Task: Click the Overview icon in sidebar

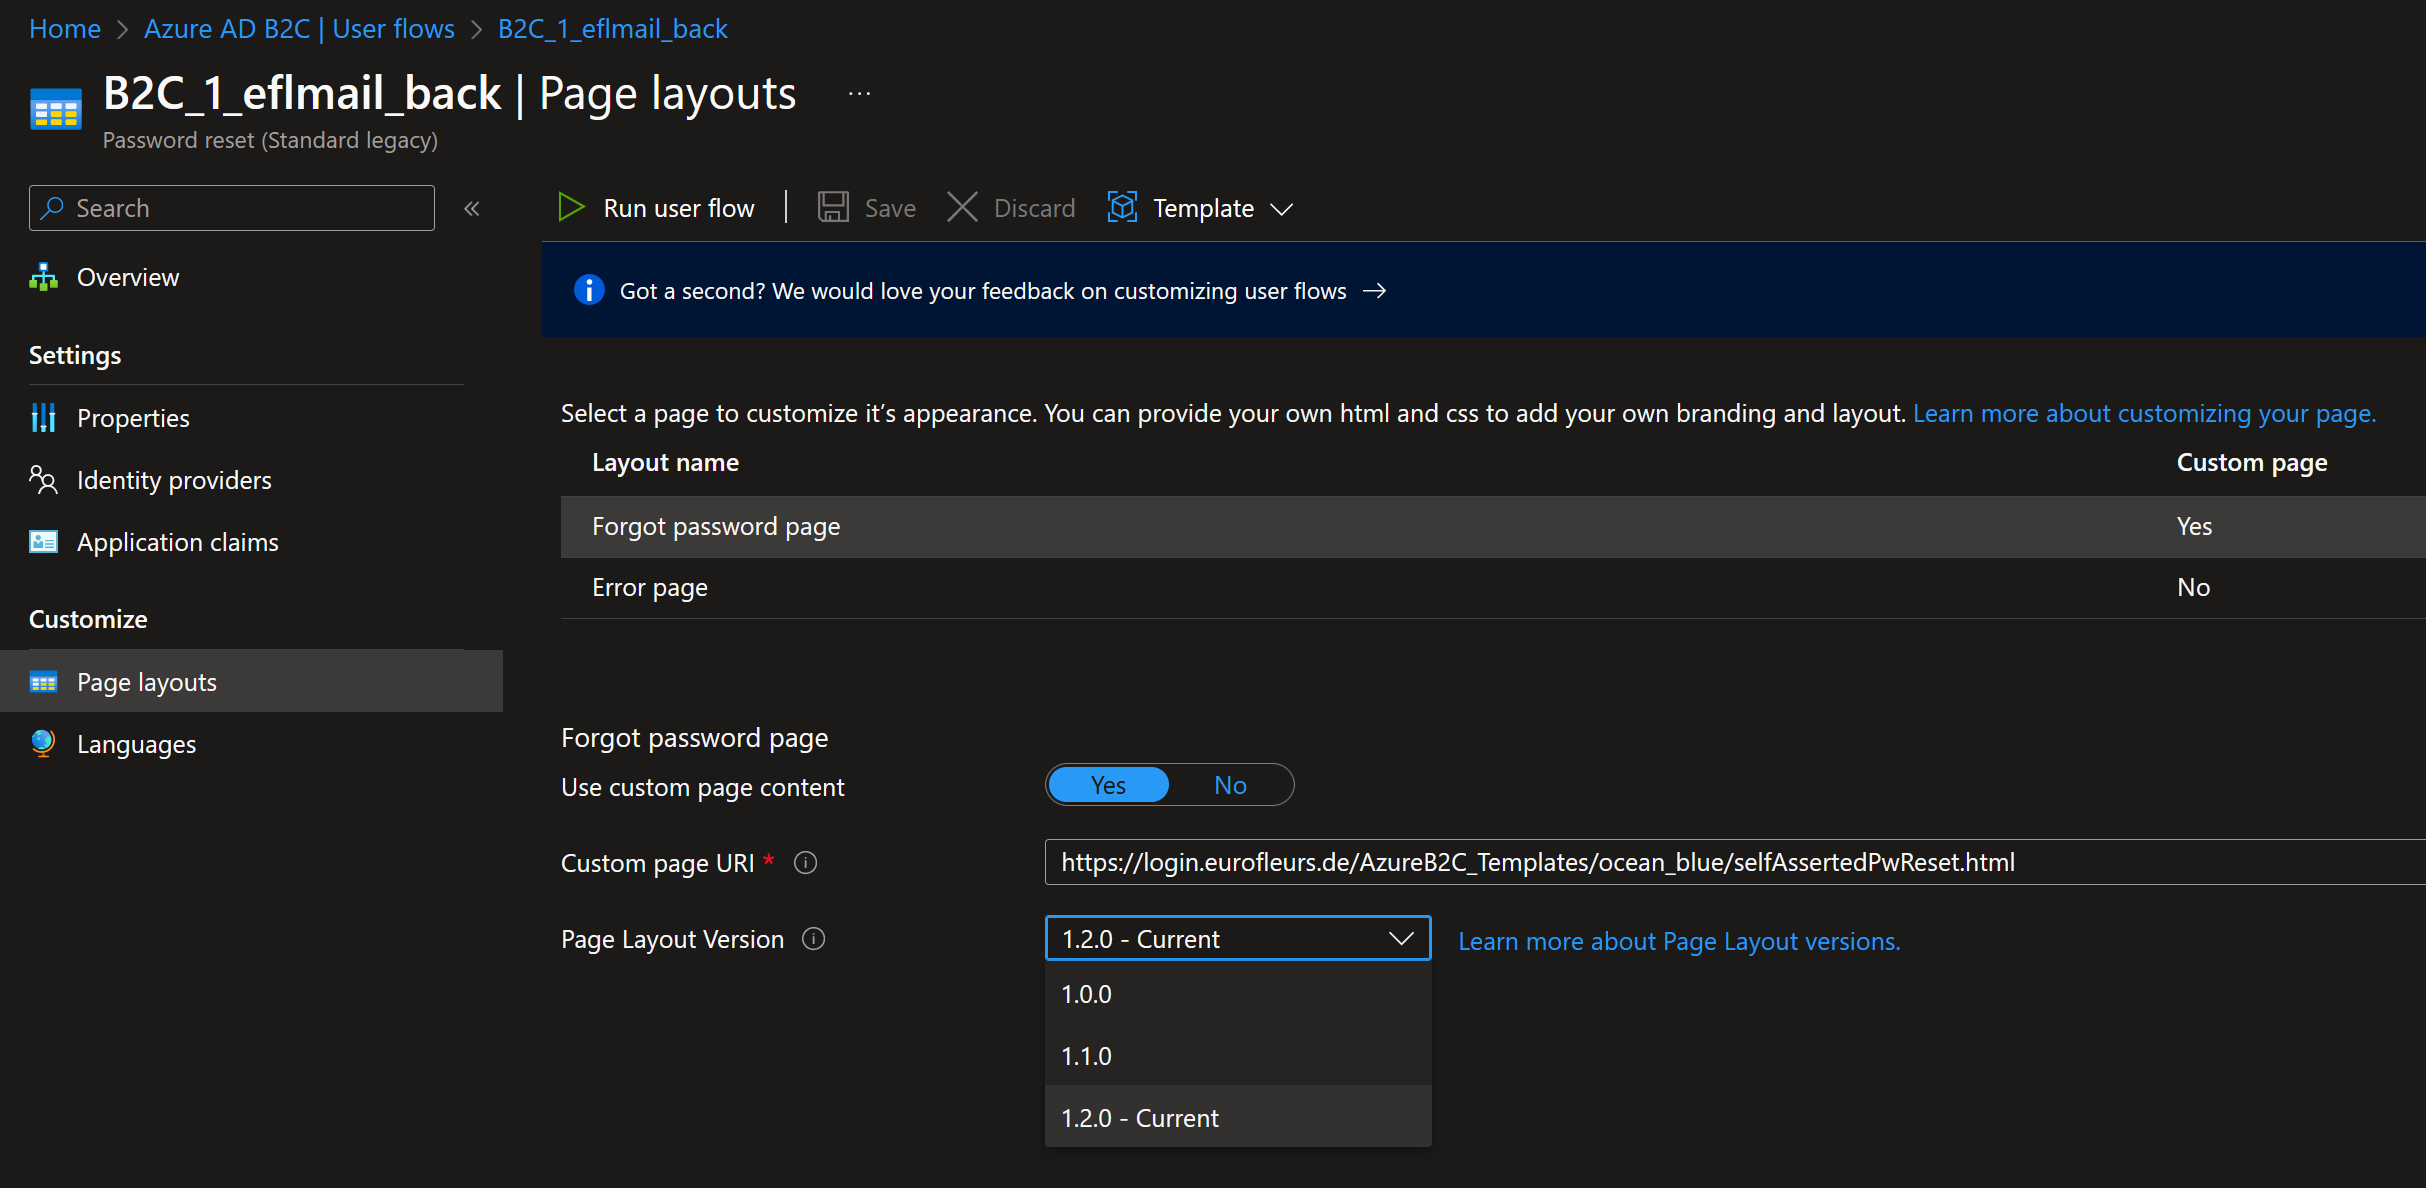Action: 43,277
